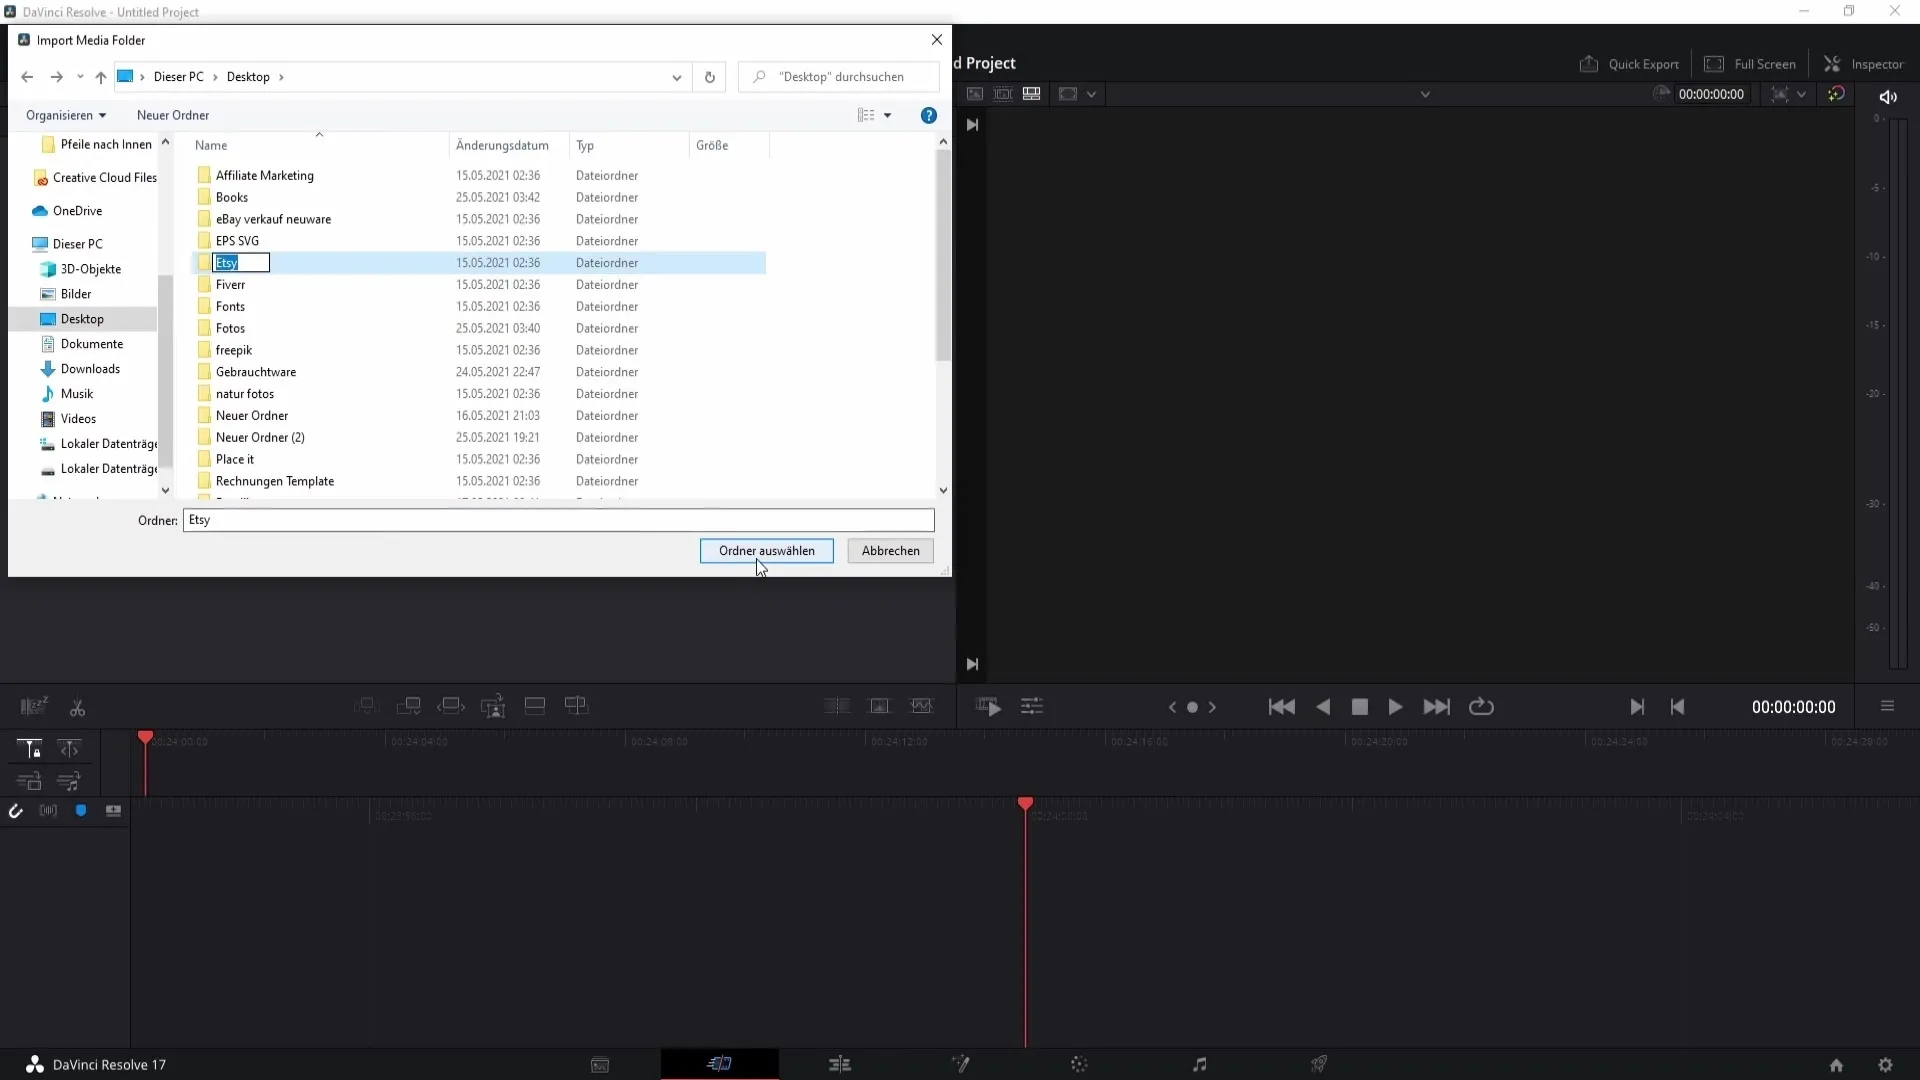Jump to the first frame button
Image resolution: width=1920 pixels, height=1080 pixels.
pyautogui.click(x=1281, y=707)
